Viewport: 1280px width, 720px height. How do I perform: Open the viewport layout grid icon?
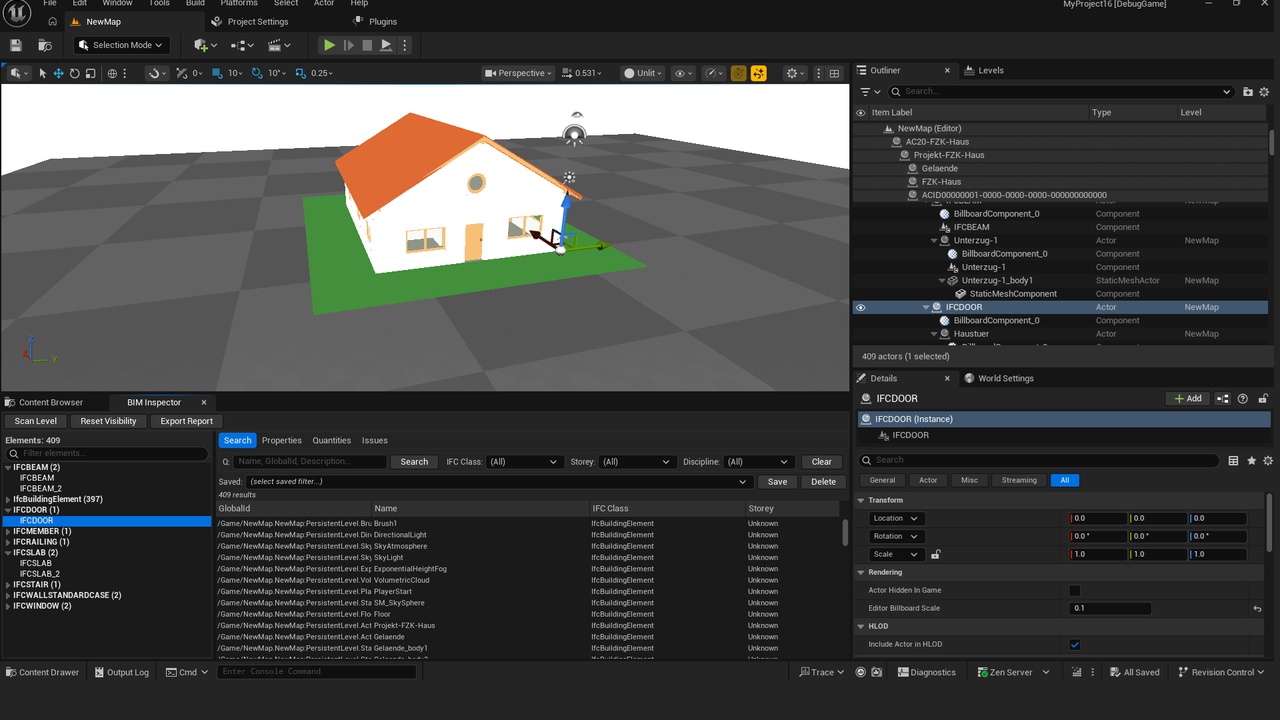coord(834,73)
